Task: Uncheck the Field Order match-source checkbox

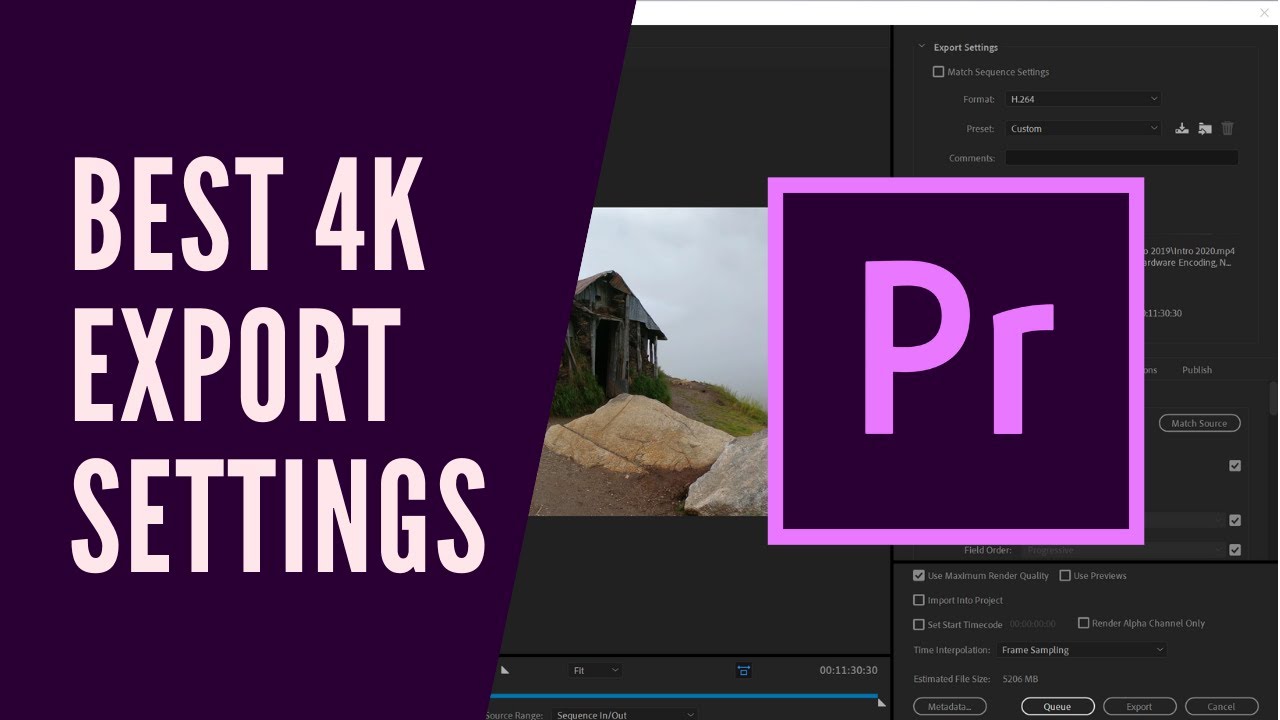Action: (1235, 550)
